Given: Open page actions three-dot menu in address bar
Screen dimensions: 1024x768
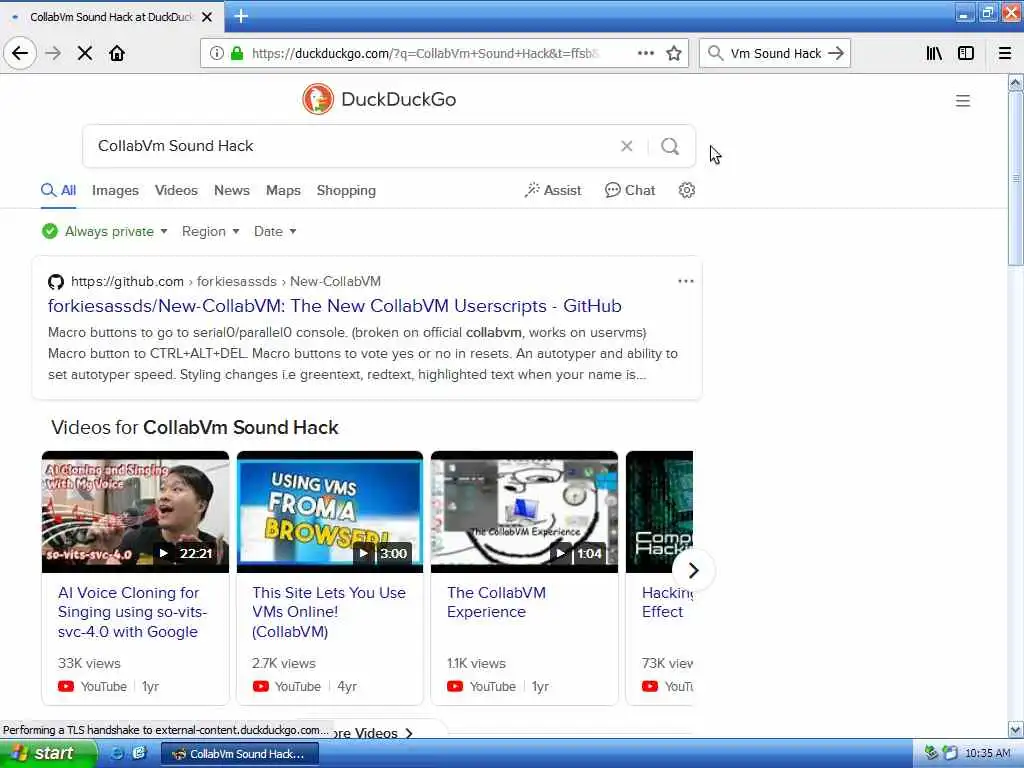Looking at the screenshot, I should click(645, 53).
